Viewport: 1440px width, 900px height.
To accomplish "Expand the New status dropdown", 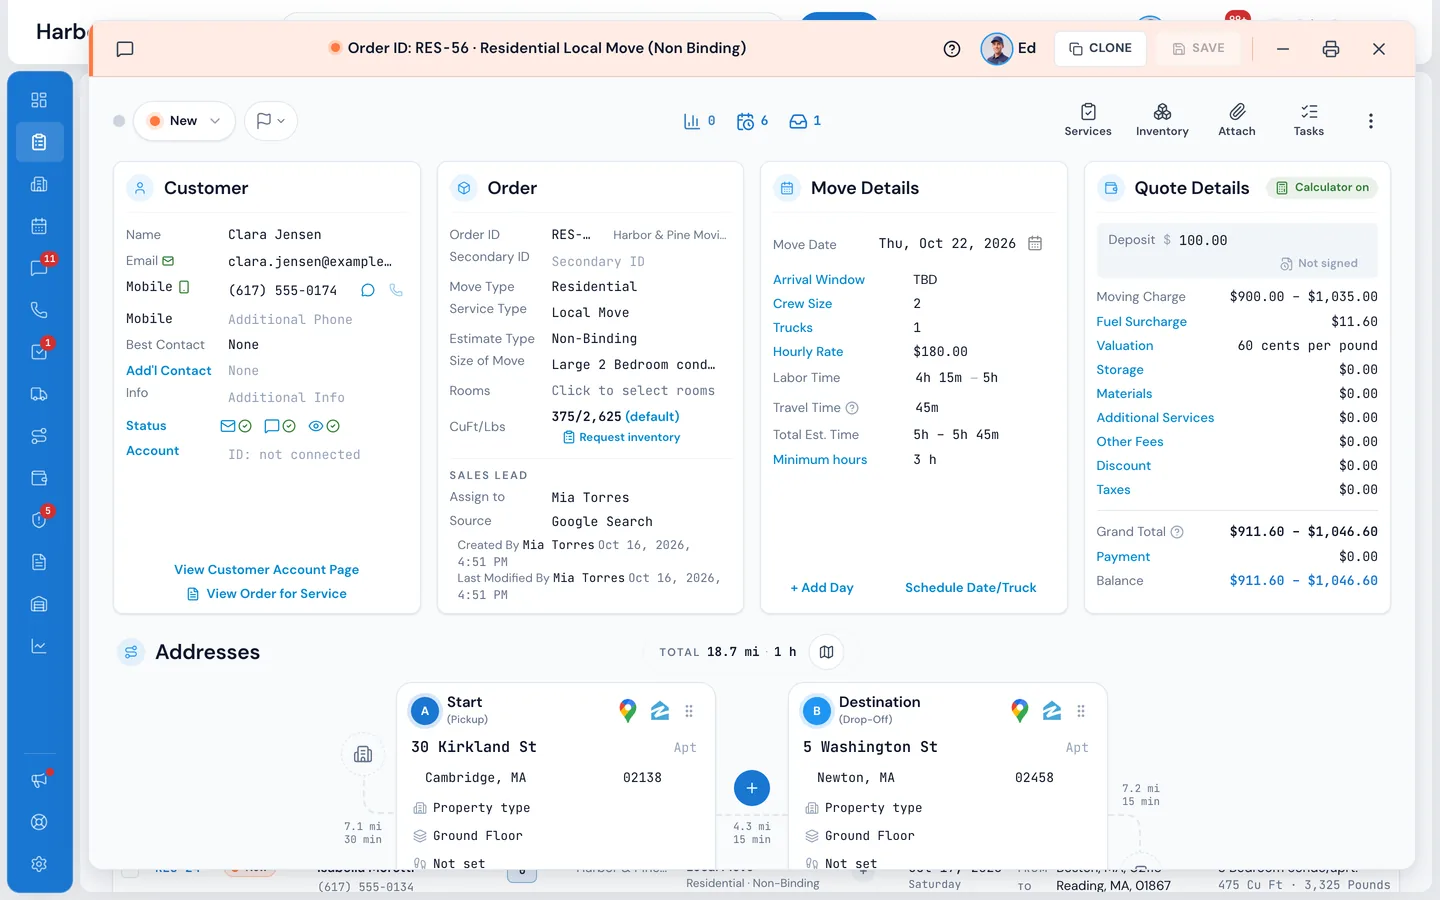I will click(x=184, y=121).
